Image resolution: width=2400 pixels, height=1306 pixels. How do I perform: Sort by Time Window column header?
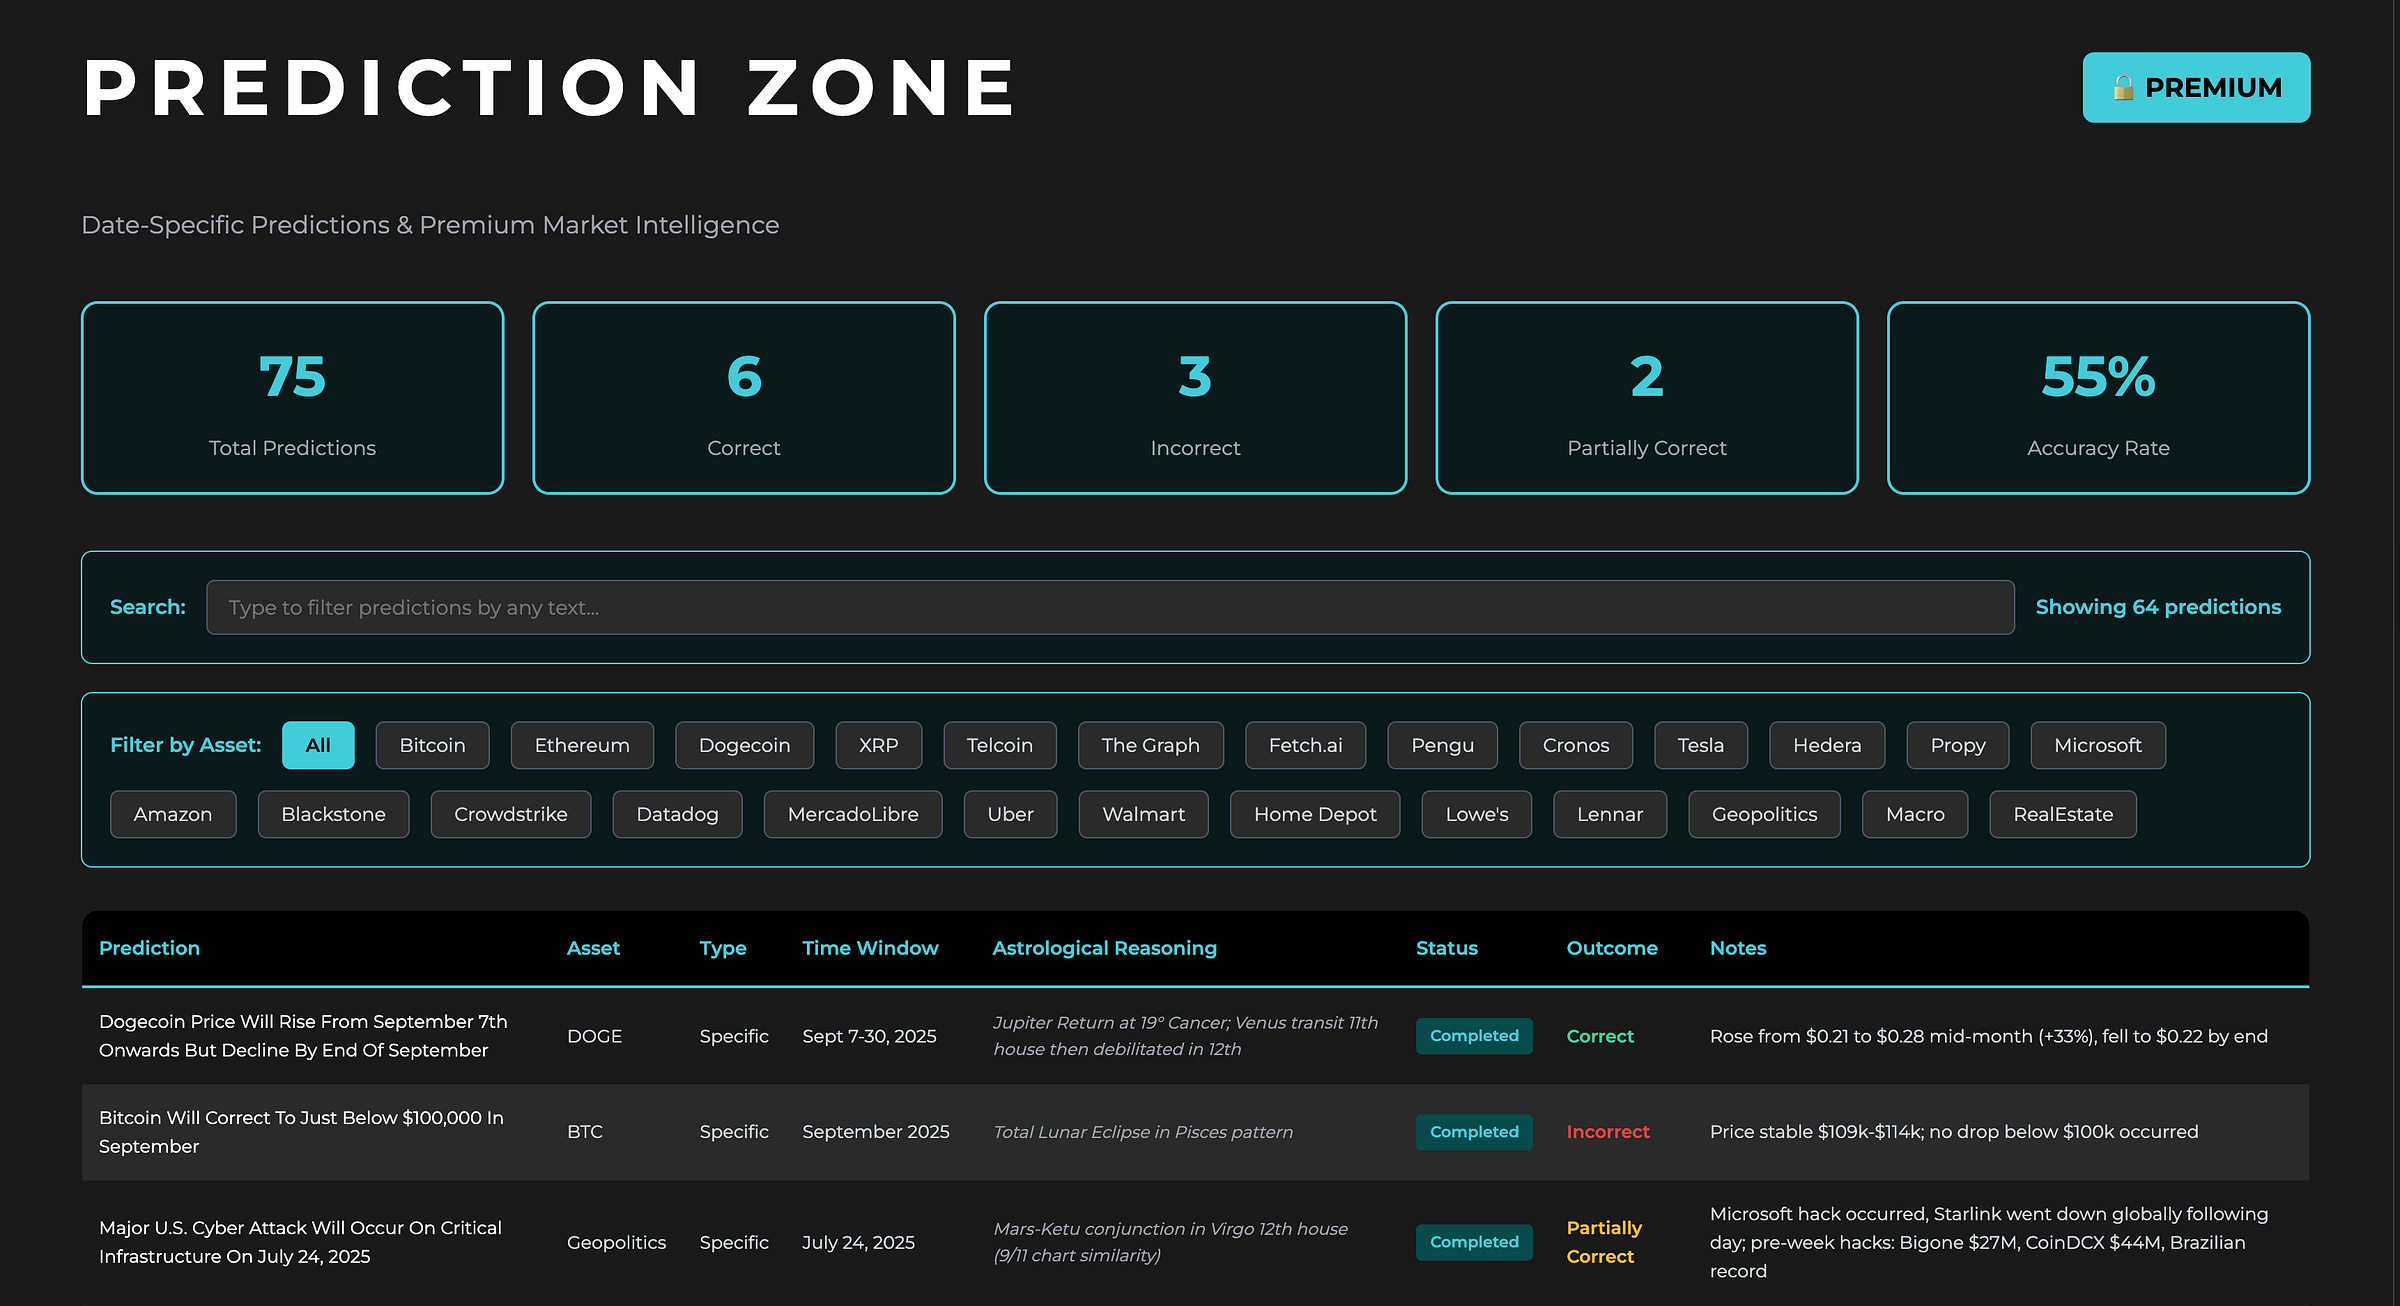coord(870,948)
